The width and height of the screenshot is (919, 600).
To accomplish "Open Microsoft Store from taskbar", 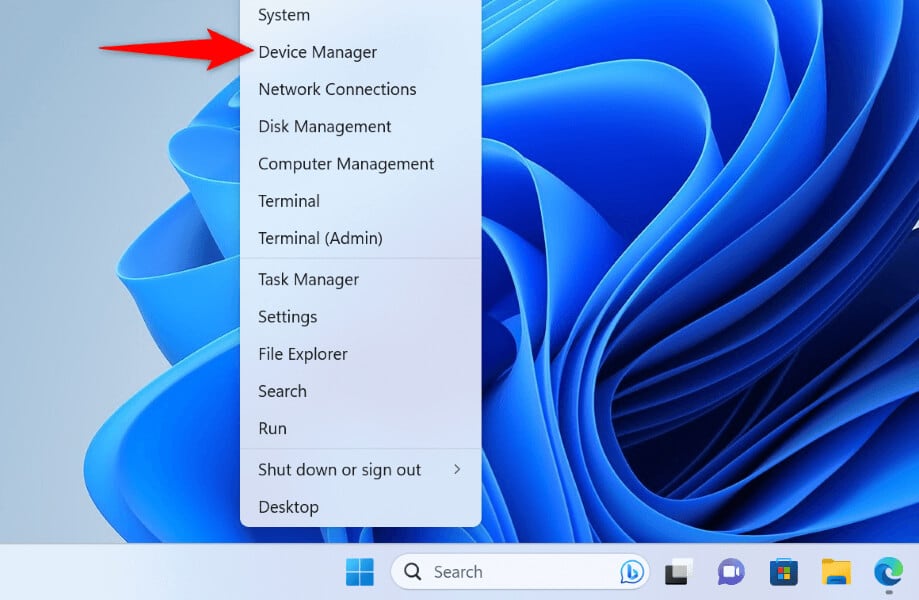I will tap(784, 571).
